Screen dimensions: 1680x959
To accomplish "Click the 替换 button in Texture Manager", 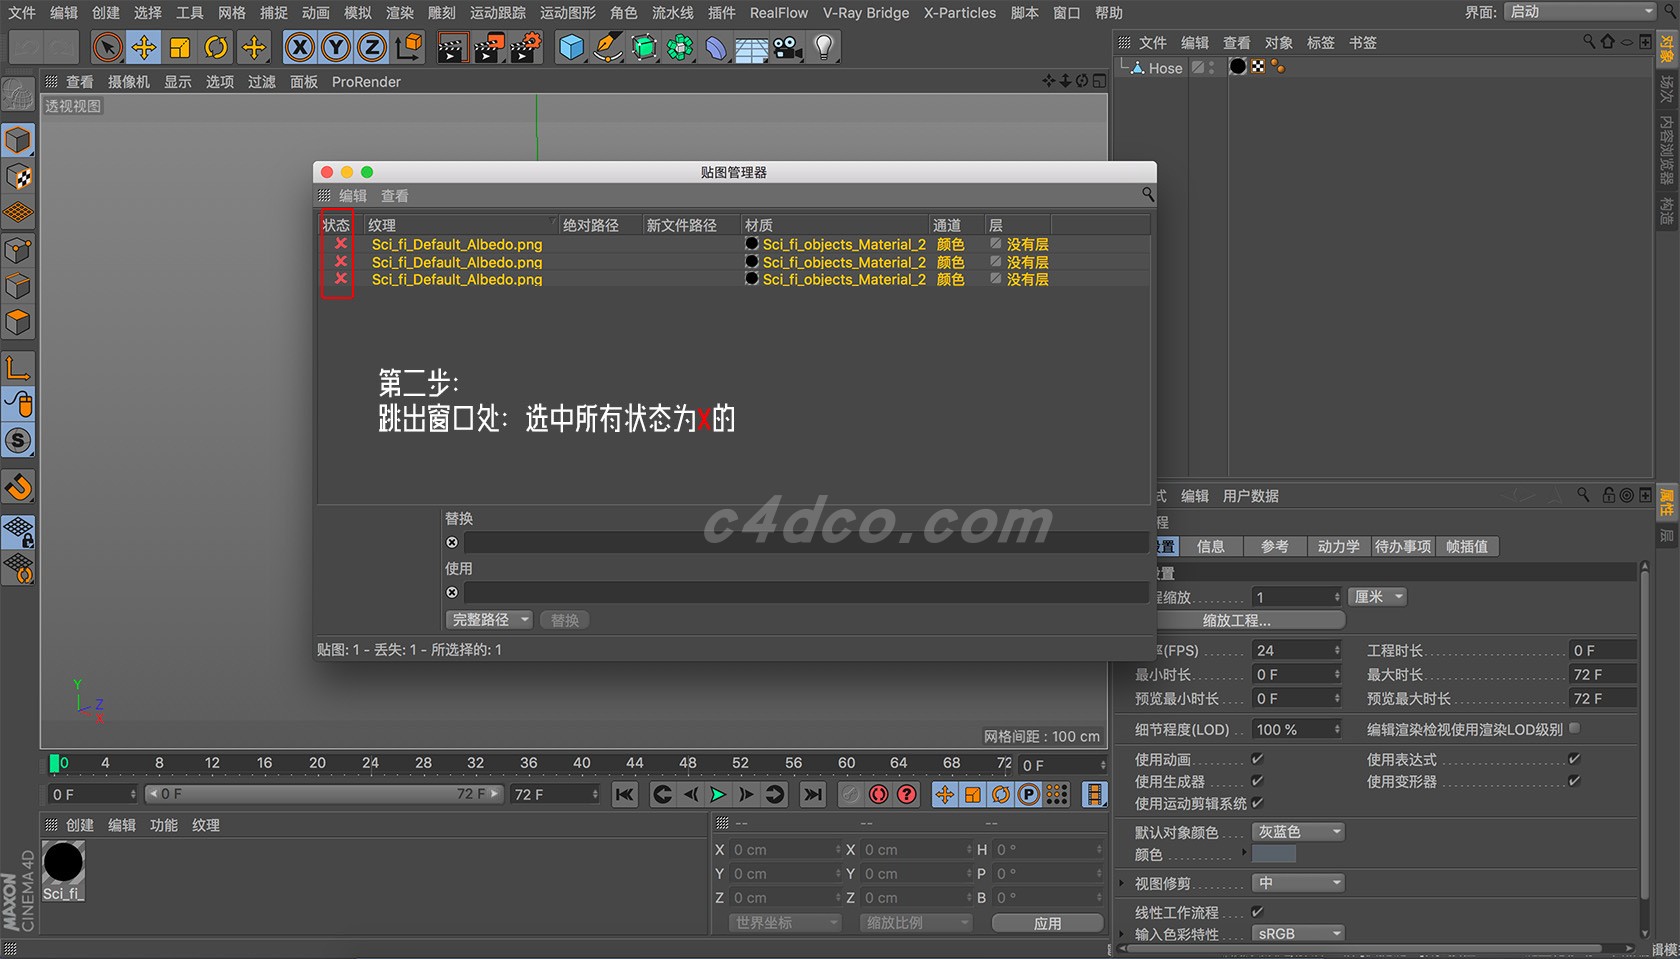I will [565, 620].
